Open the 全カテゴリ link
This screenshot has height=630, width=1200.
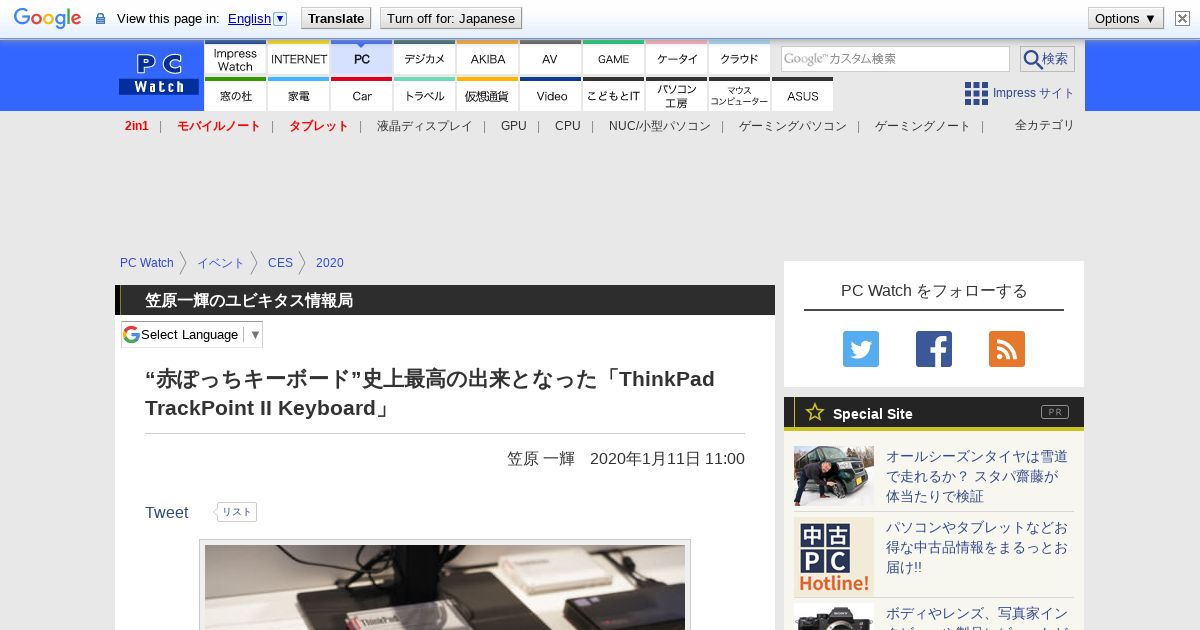pos(1044,125)
